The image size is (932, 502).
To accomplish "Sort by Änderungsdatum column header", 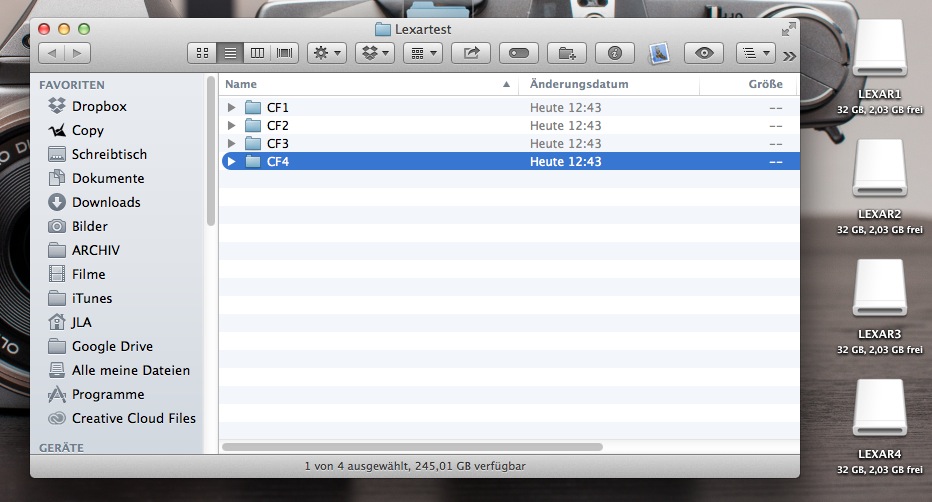I will (x=579, y=84).
